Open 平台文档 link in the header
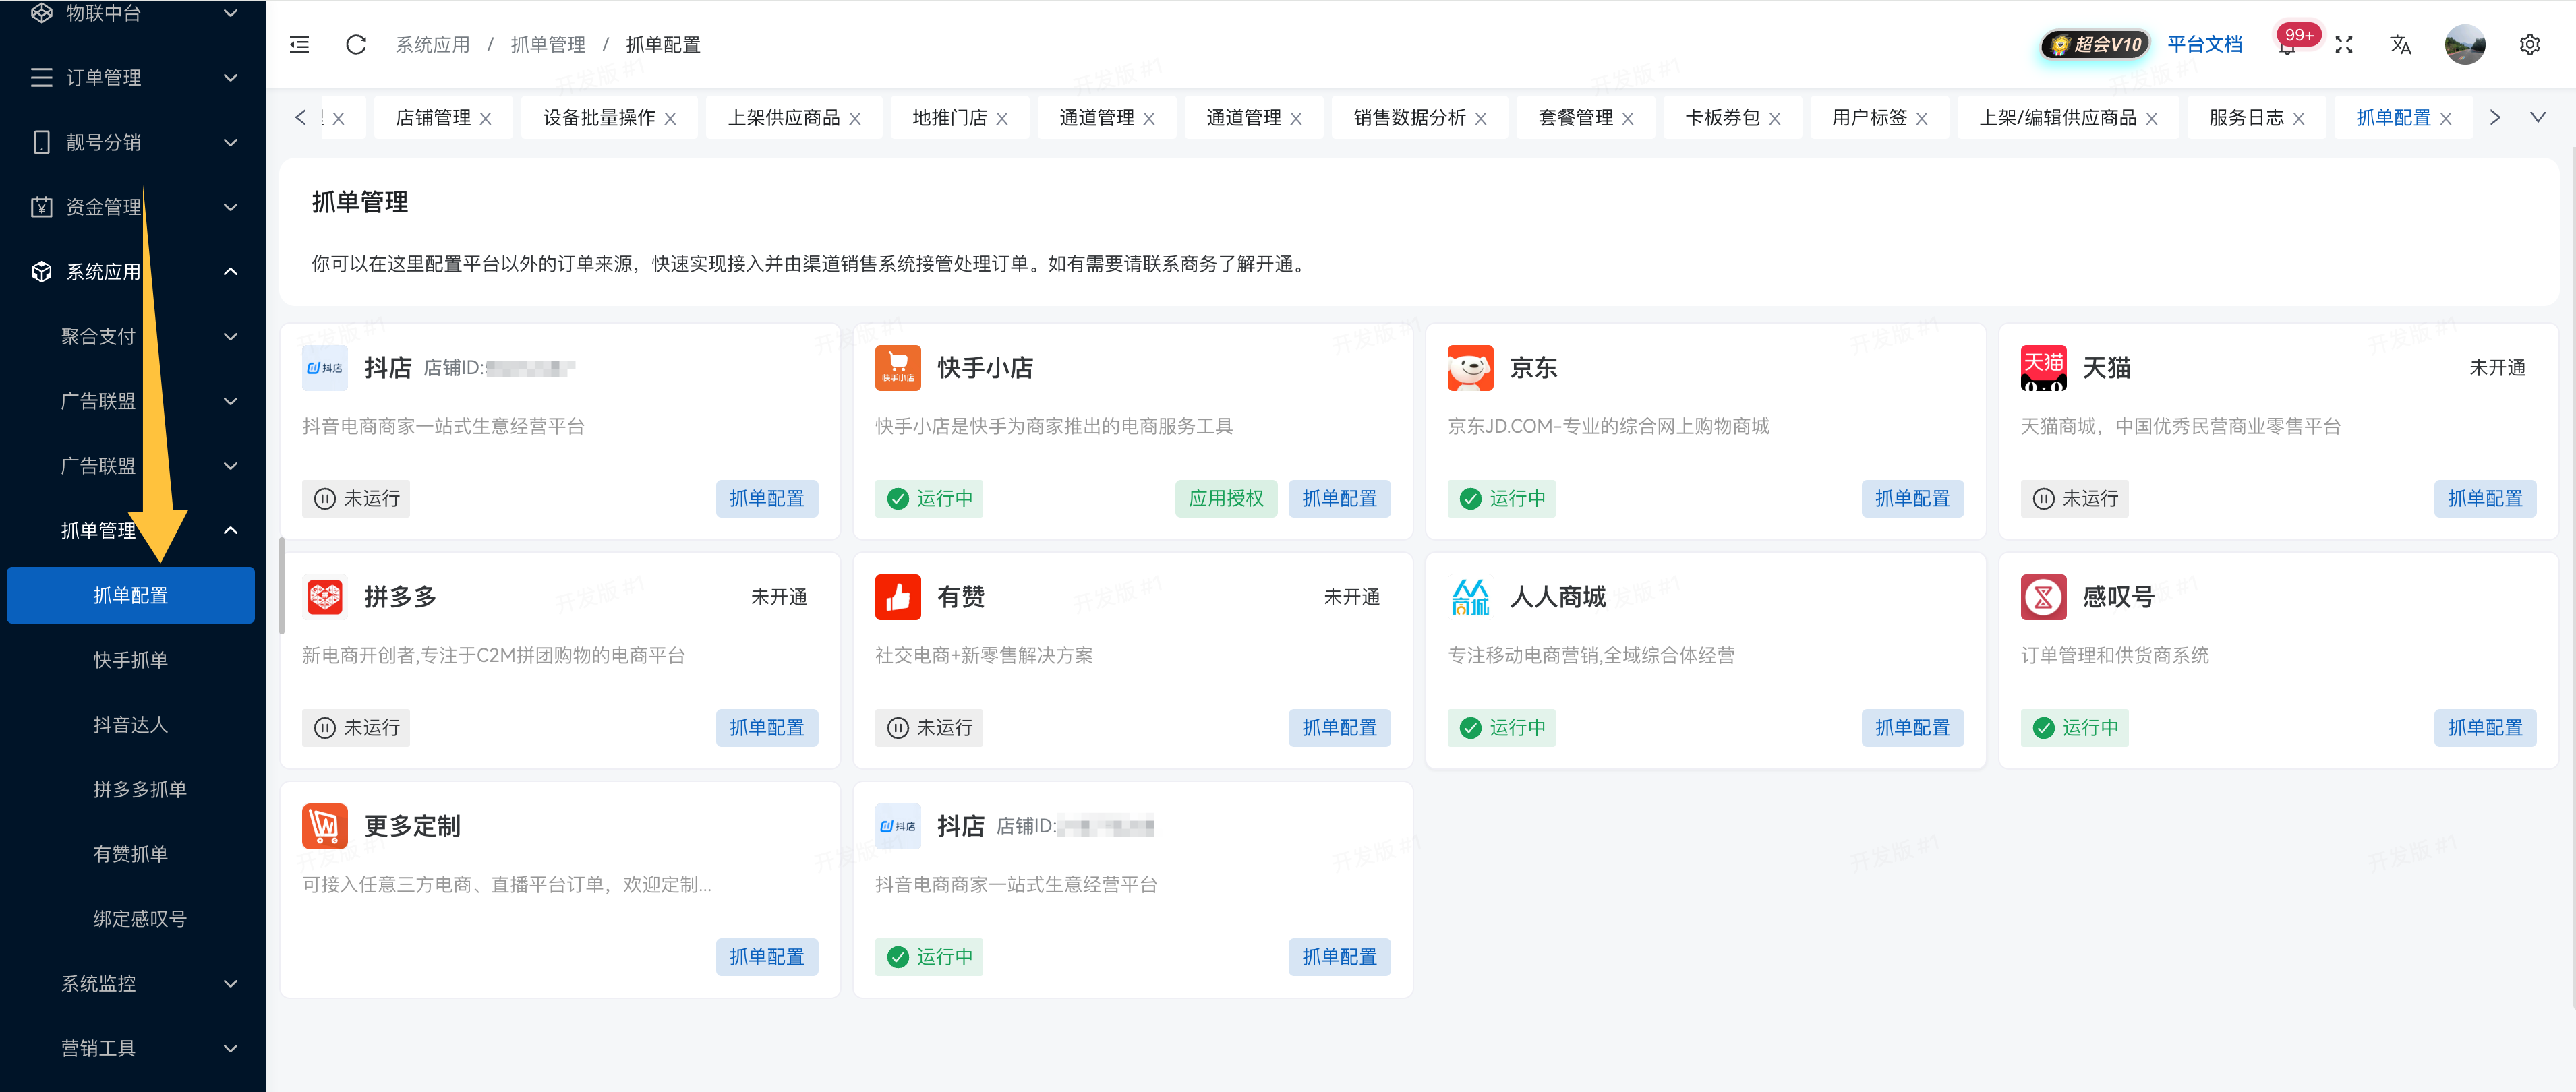Image resolution: width=2576 pixels, height=1092 pixels. pos(2205,44)
